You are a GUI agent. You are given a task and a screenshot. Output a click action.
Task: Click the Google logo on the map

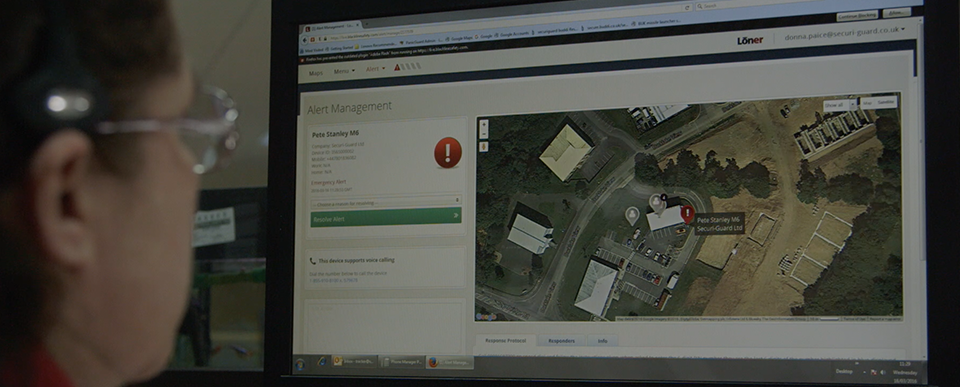tap(487, 317)
